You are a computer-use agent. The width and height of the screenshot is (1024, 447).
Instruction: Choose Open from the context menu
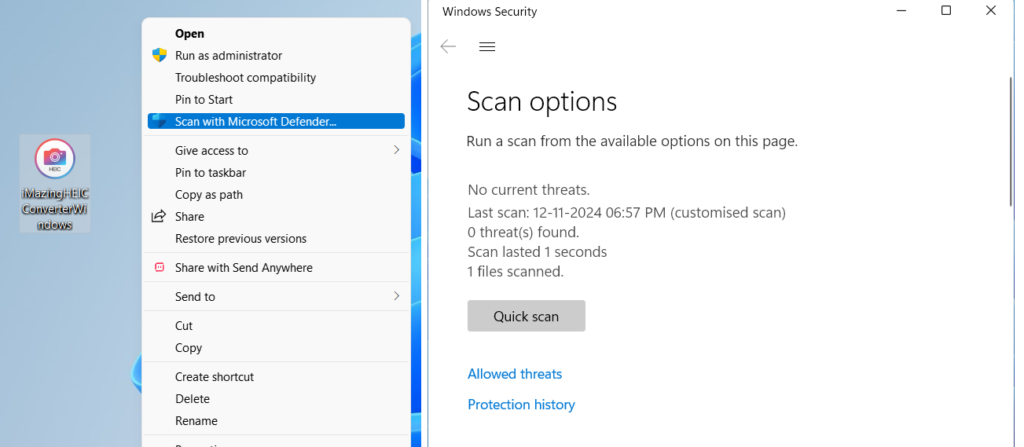point(189,34)
